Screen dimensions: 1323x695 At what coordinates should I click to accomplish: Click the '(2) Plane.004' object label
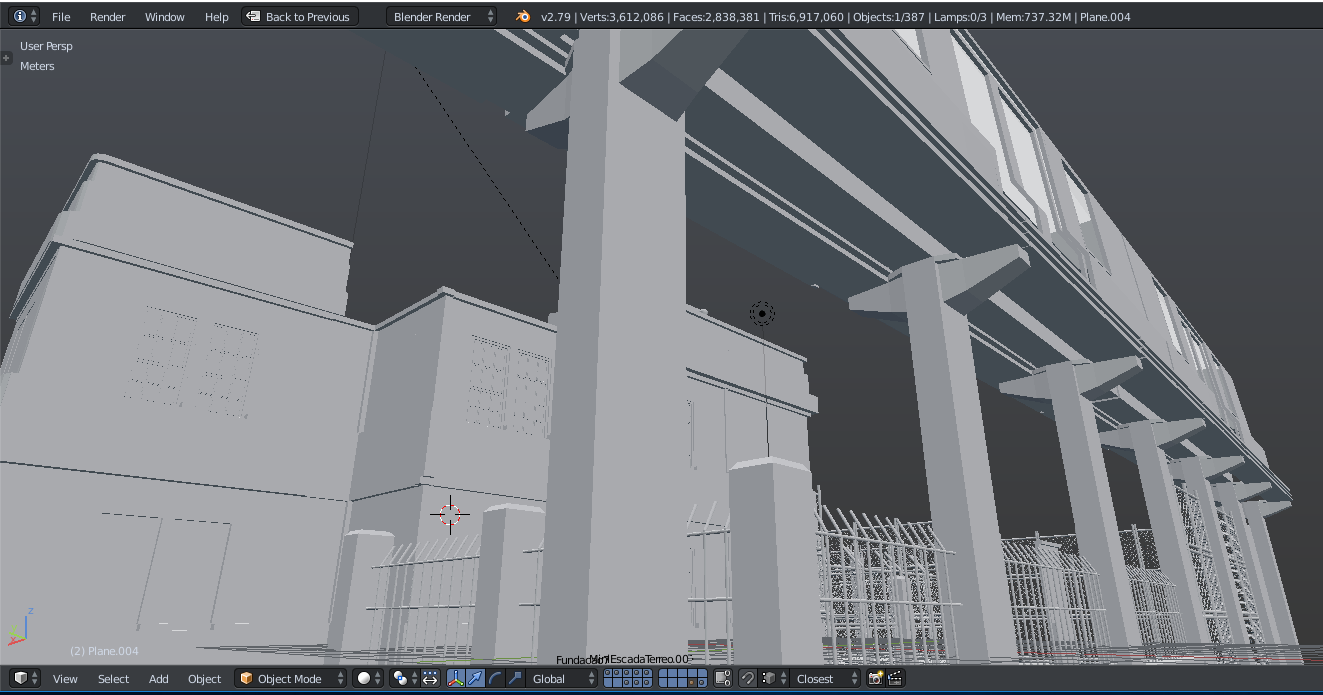point(104,651)
